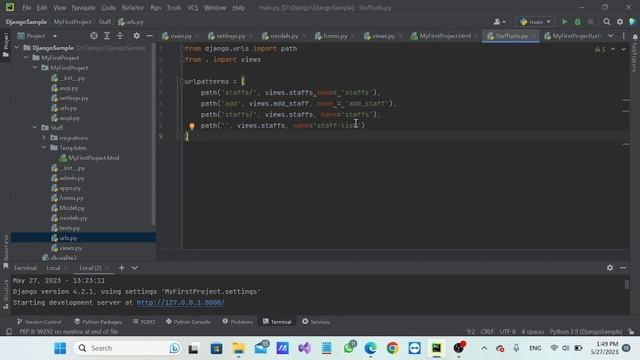Open File Explorer from taskbar
640x360 pixels.
point(238,348)
